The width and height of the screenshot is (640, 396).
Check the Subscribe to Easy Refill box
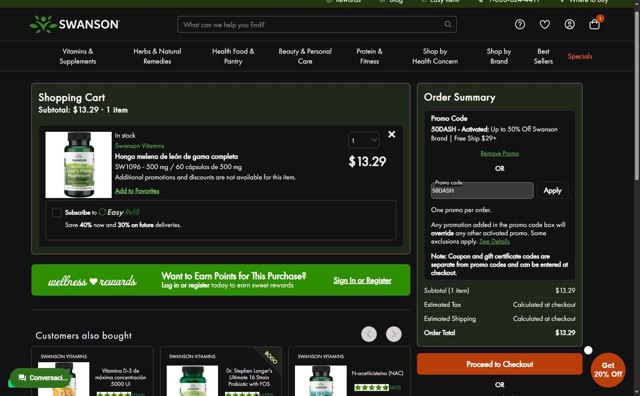click(x=57, y=212)
